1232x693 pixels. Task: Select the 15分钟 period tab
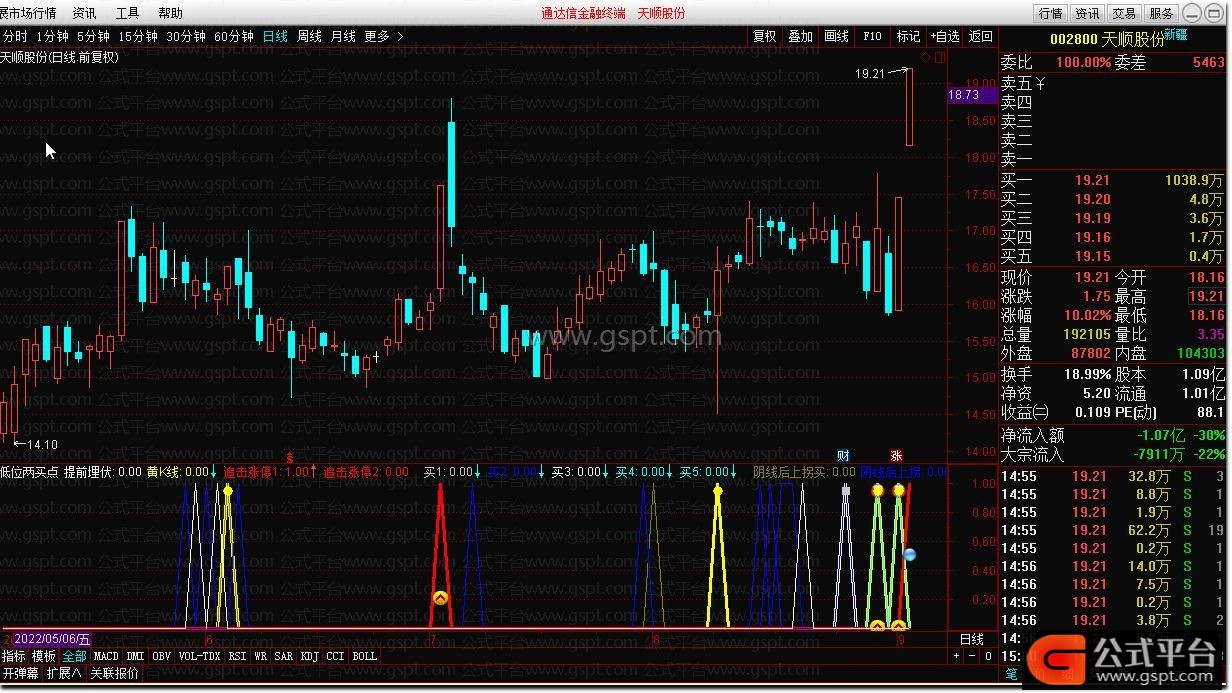[138, 36]
